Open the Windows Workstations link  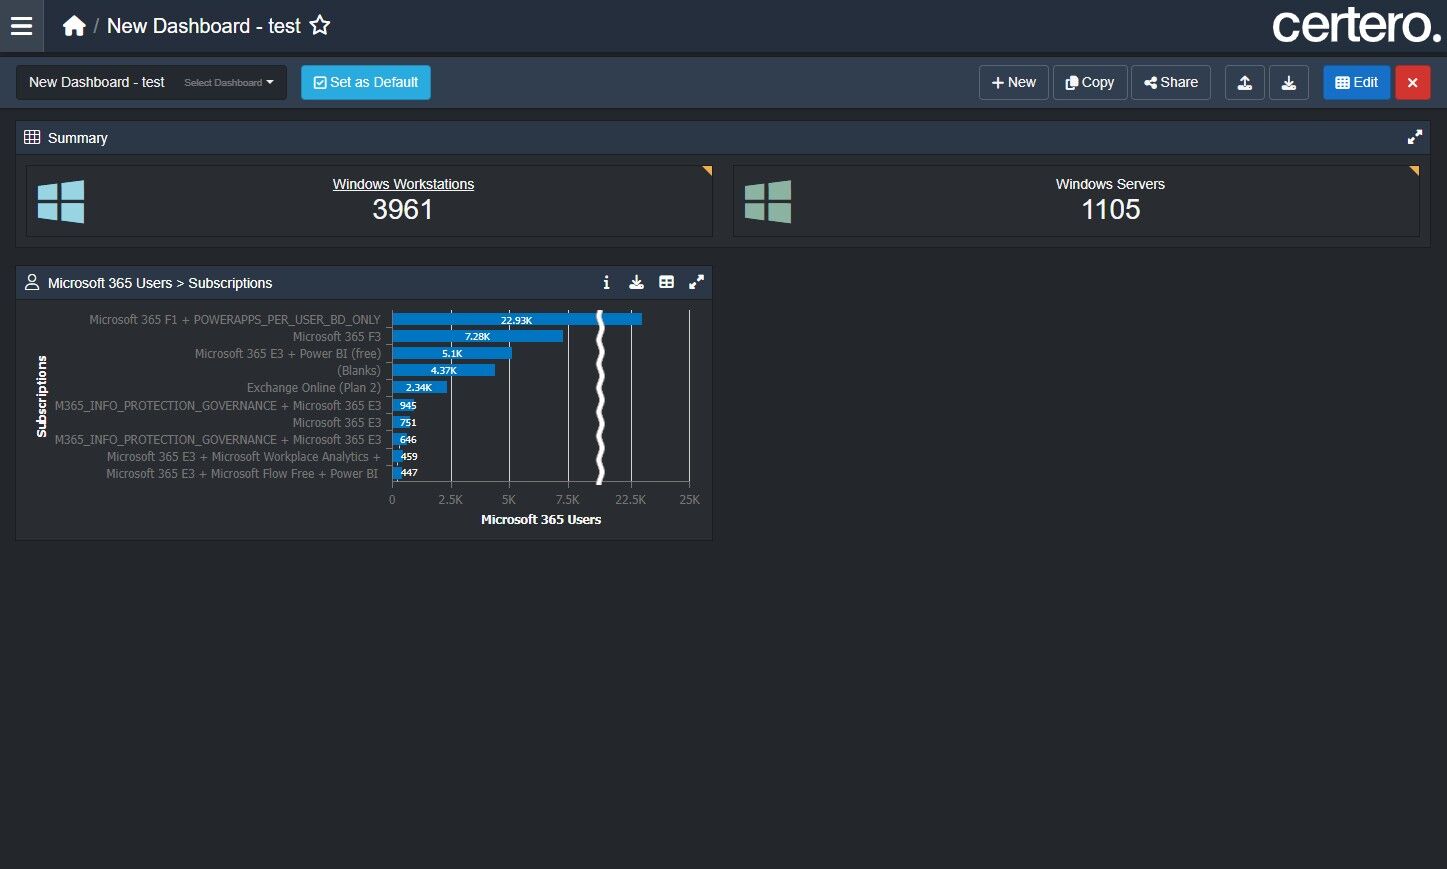[x=403, y=184]
